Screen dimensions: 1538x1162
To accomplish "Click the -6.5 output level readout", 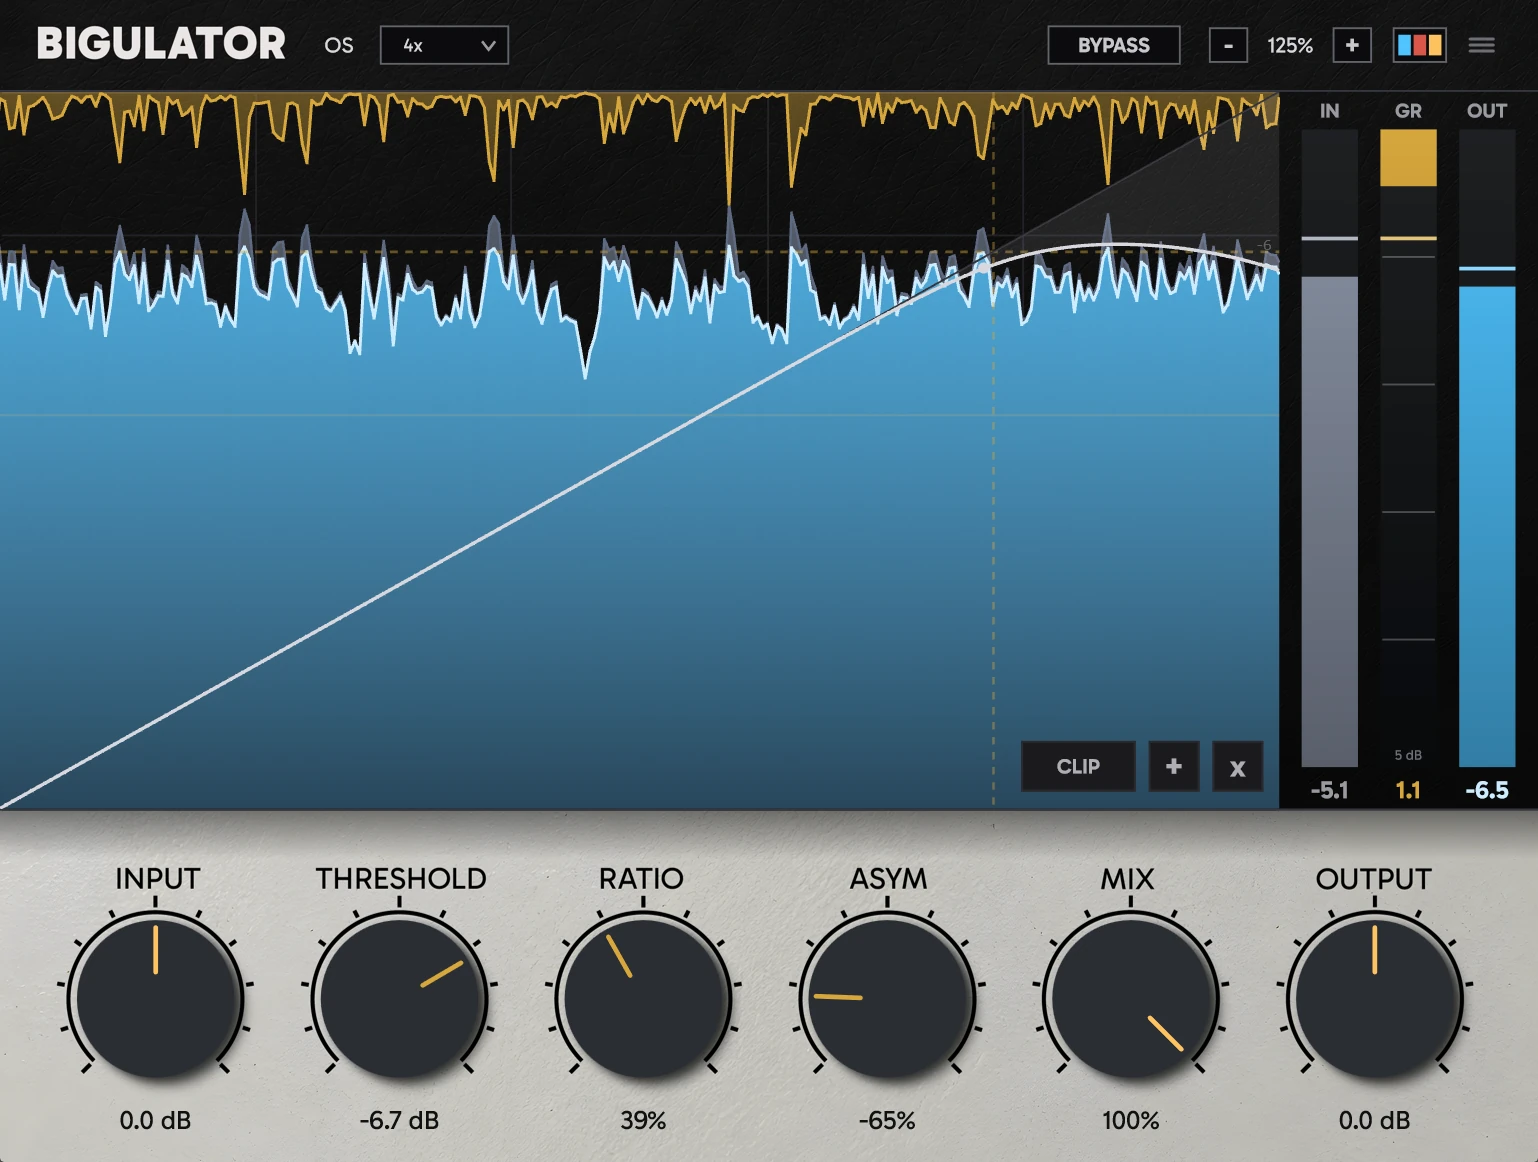I will (1487, 790).
